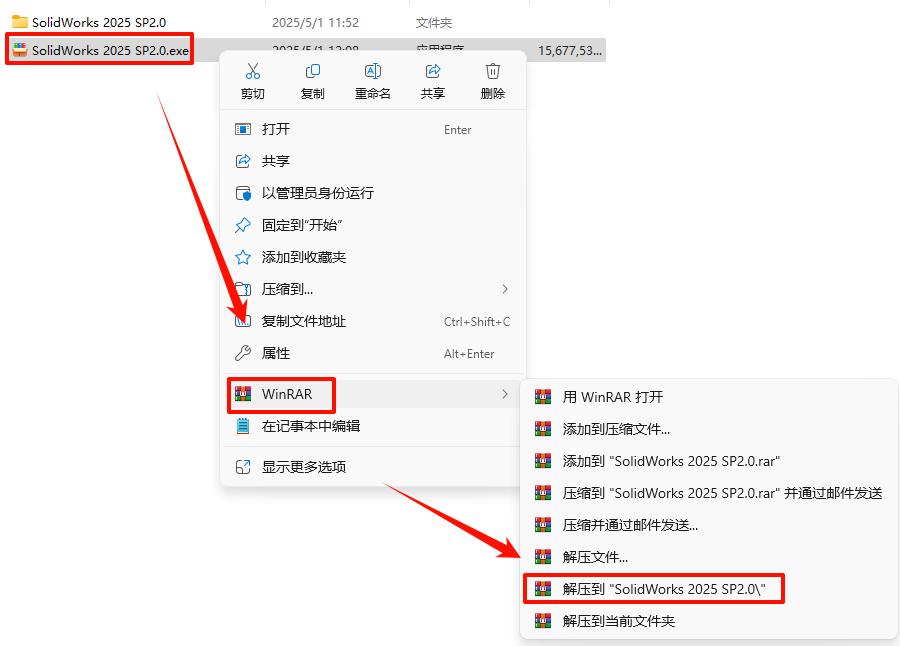Choose Pin to Start (固定到"开始")
Viewport: 900px width, 646px height.
[x=373, y=225]
